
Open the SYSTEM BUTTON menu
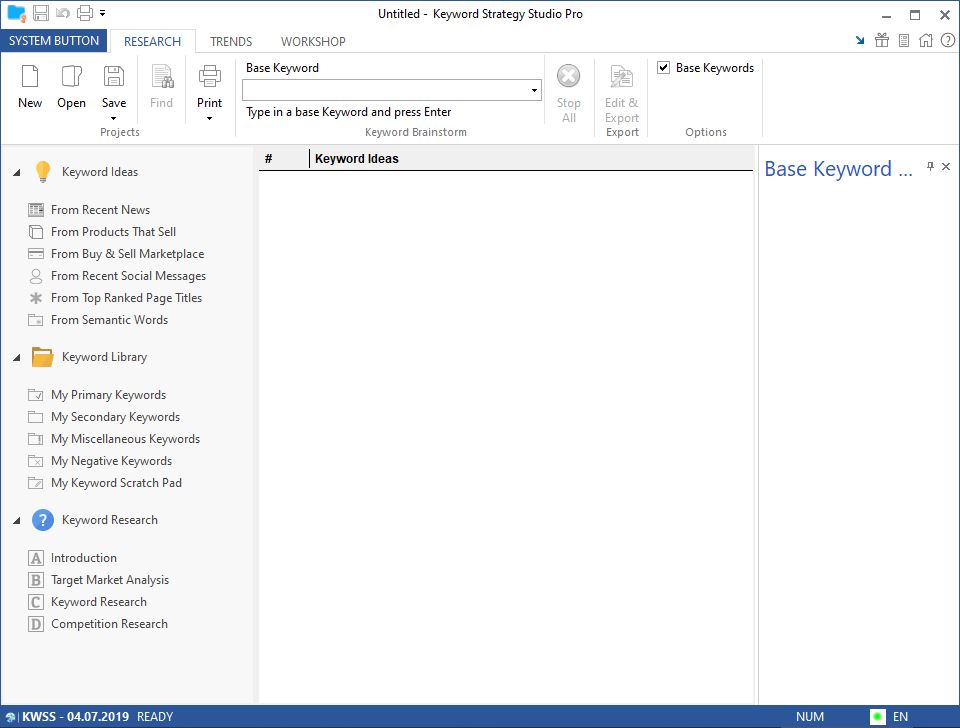point(54,41)
